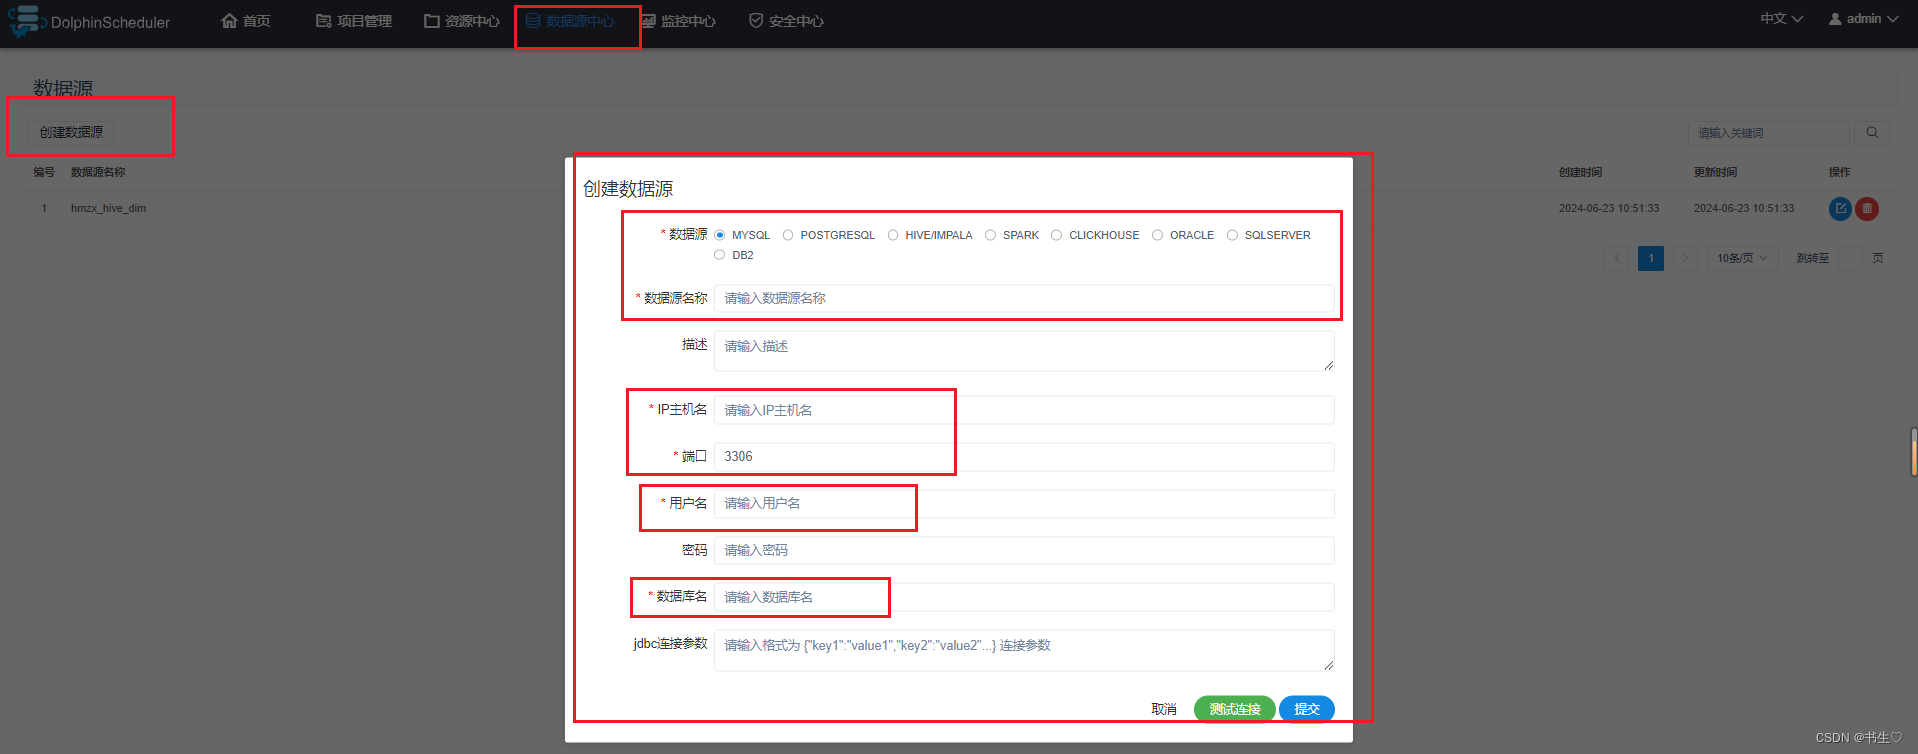Image resolution: width=1918 pixels, height=754 pixels.
Task: Expand the 中文 language dropdown
Action: (x=1782, y=19)
